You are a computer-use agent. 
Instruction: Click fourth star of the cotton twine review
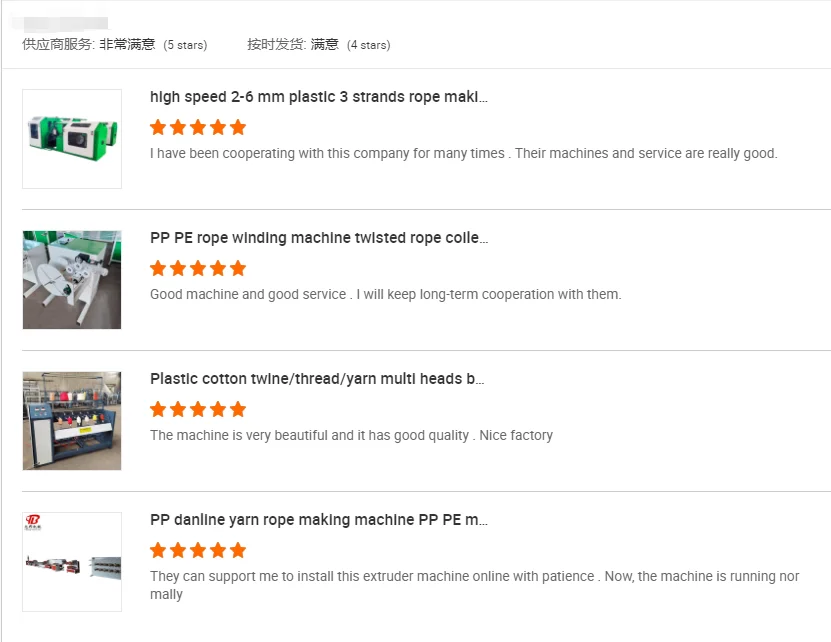(218, 409)
